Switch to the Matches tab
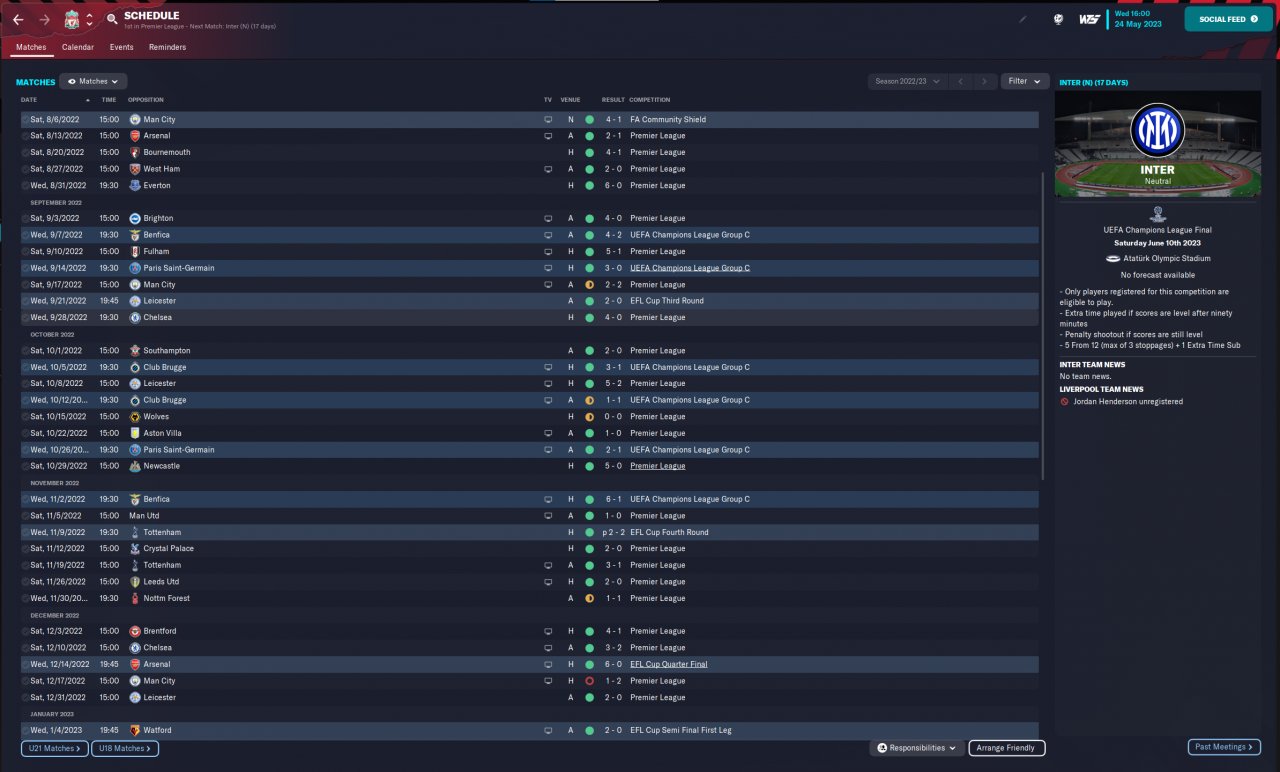Image resolution: width=1280 pixels, height=772 pixels. [31, 47]
